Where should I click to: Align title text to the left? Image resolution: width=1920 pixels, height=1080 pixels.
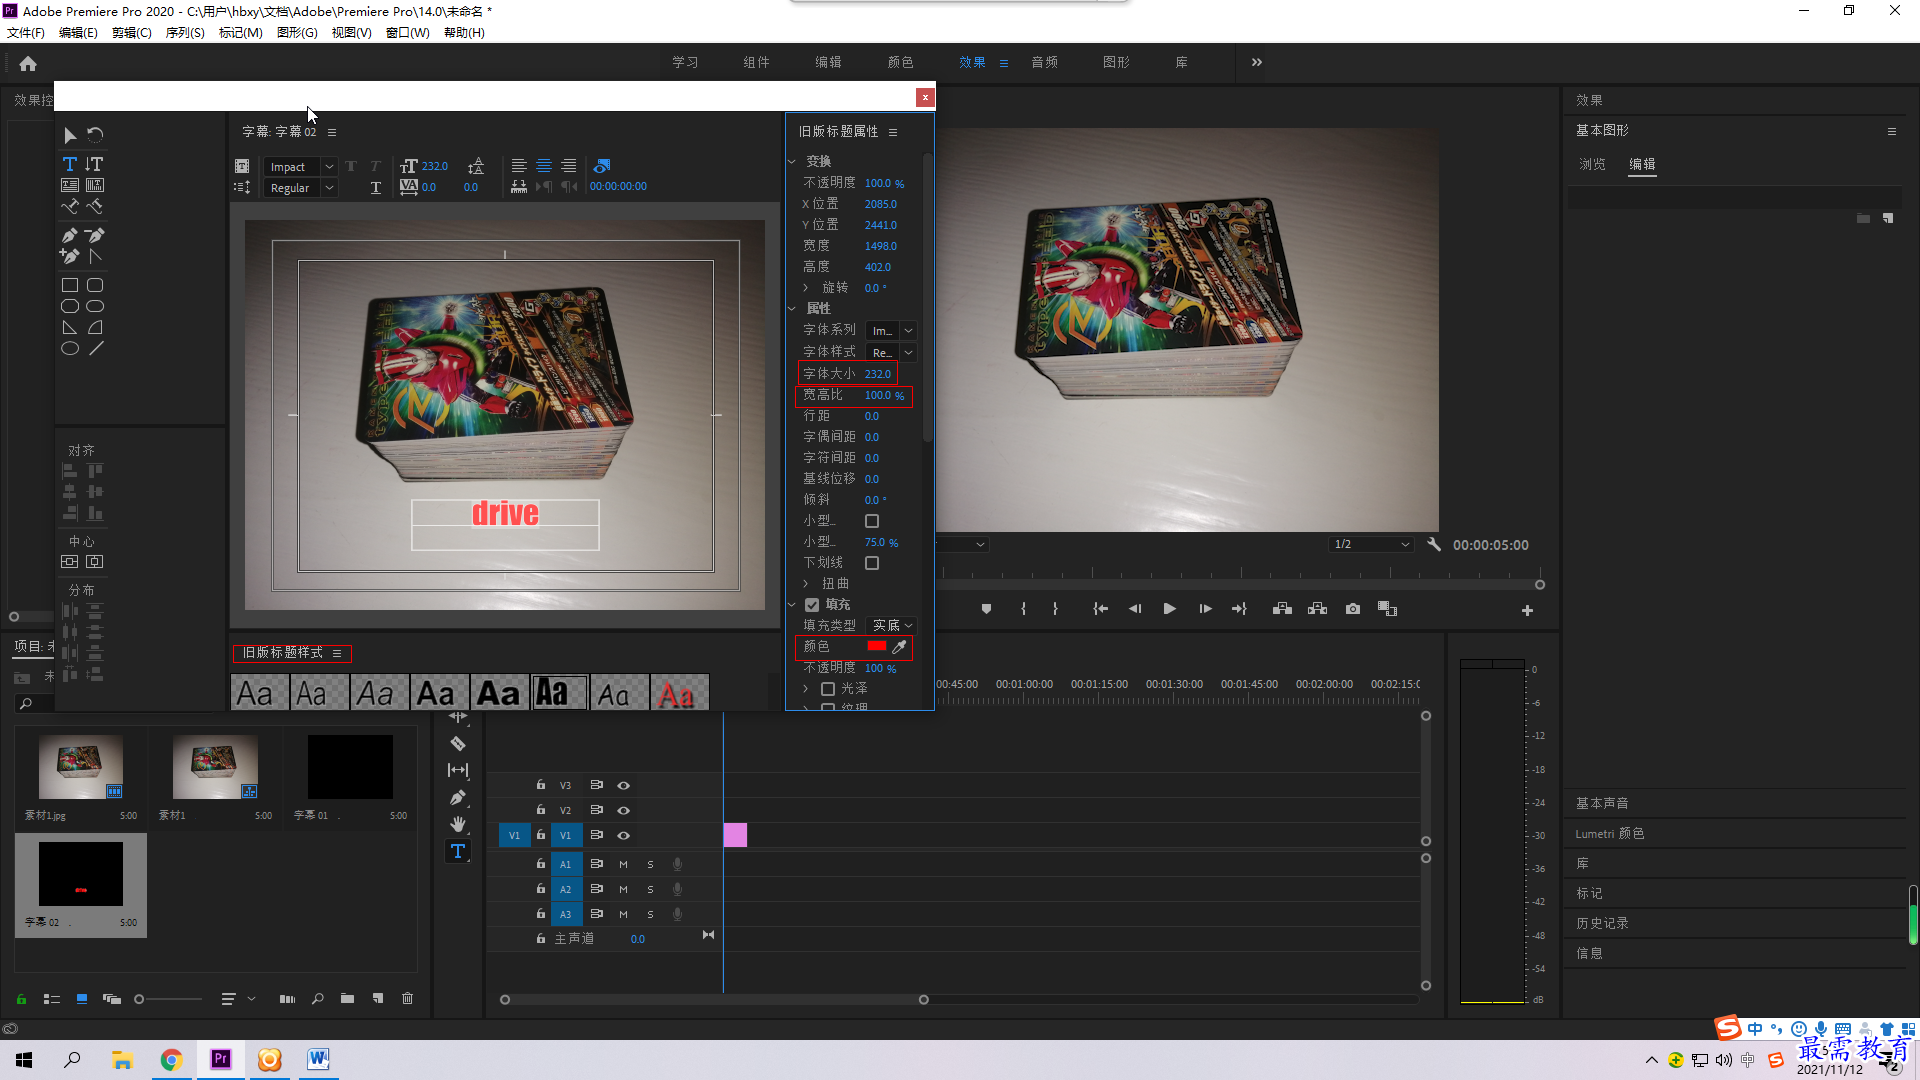pos(519,166)
